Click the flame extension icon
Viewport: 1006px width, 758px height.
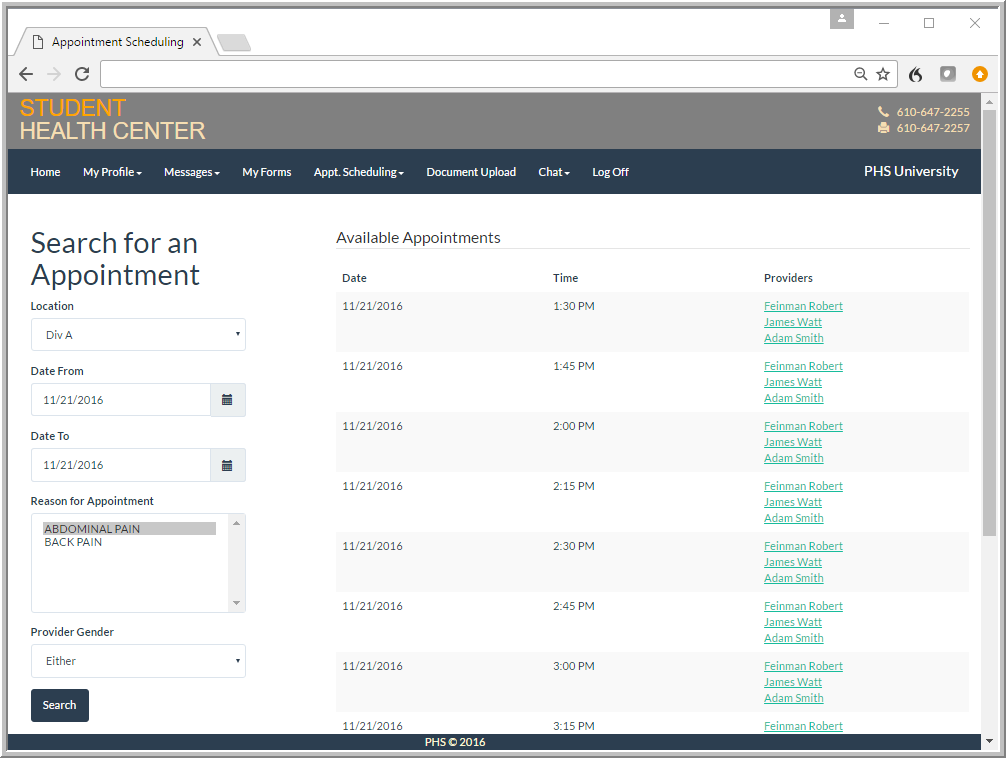click(x=916, y=74)
